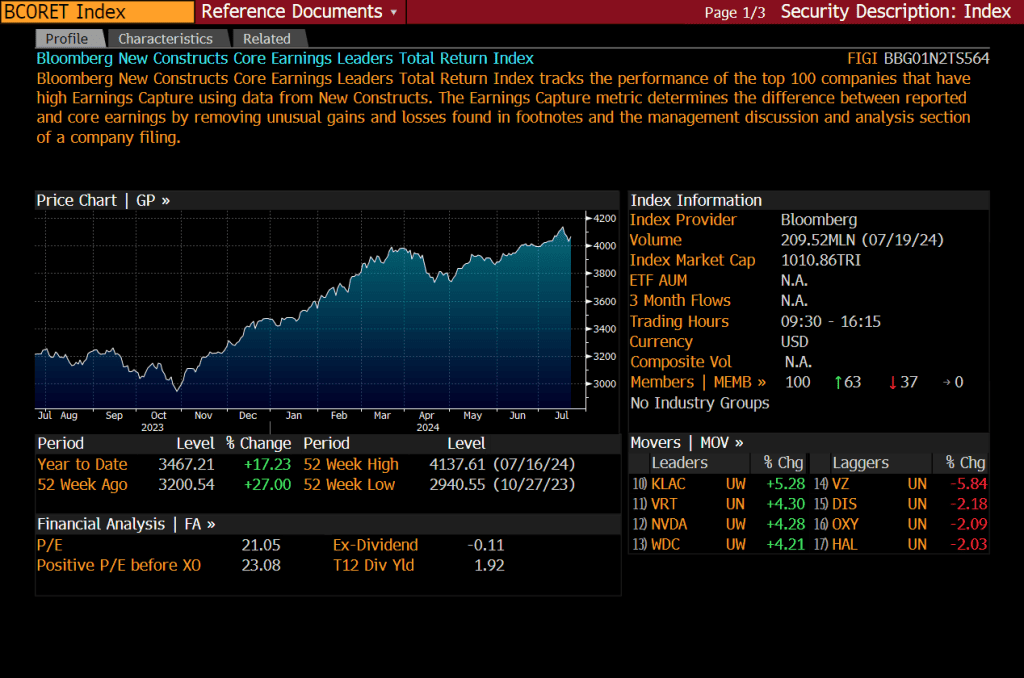The image size is (1024, 678).
Task: Click No Industry Groups text
Action: [x=699, y=402]
